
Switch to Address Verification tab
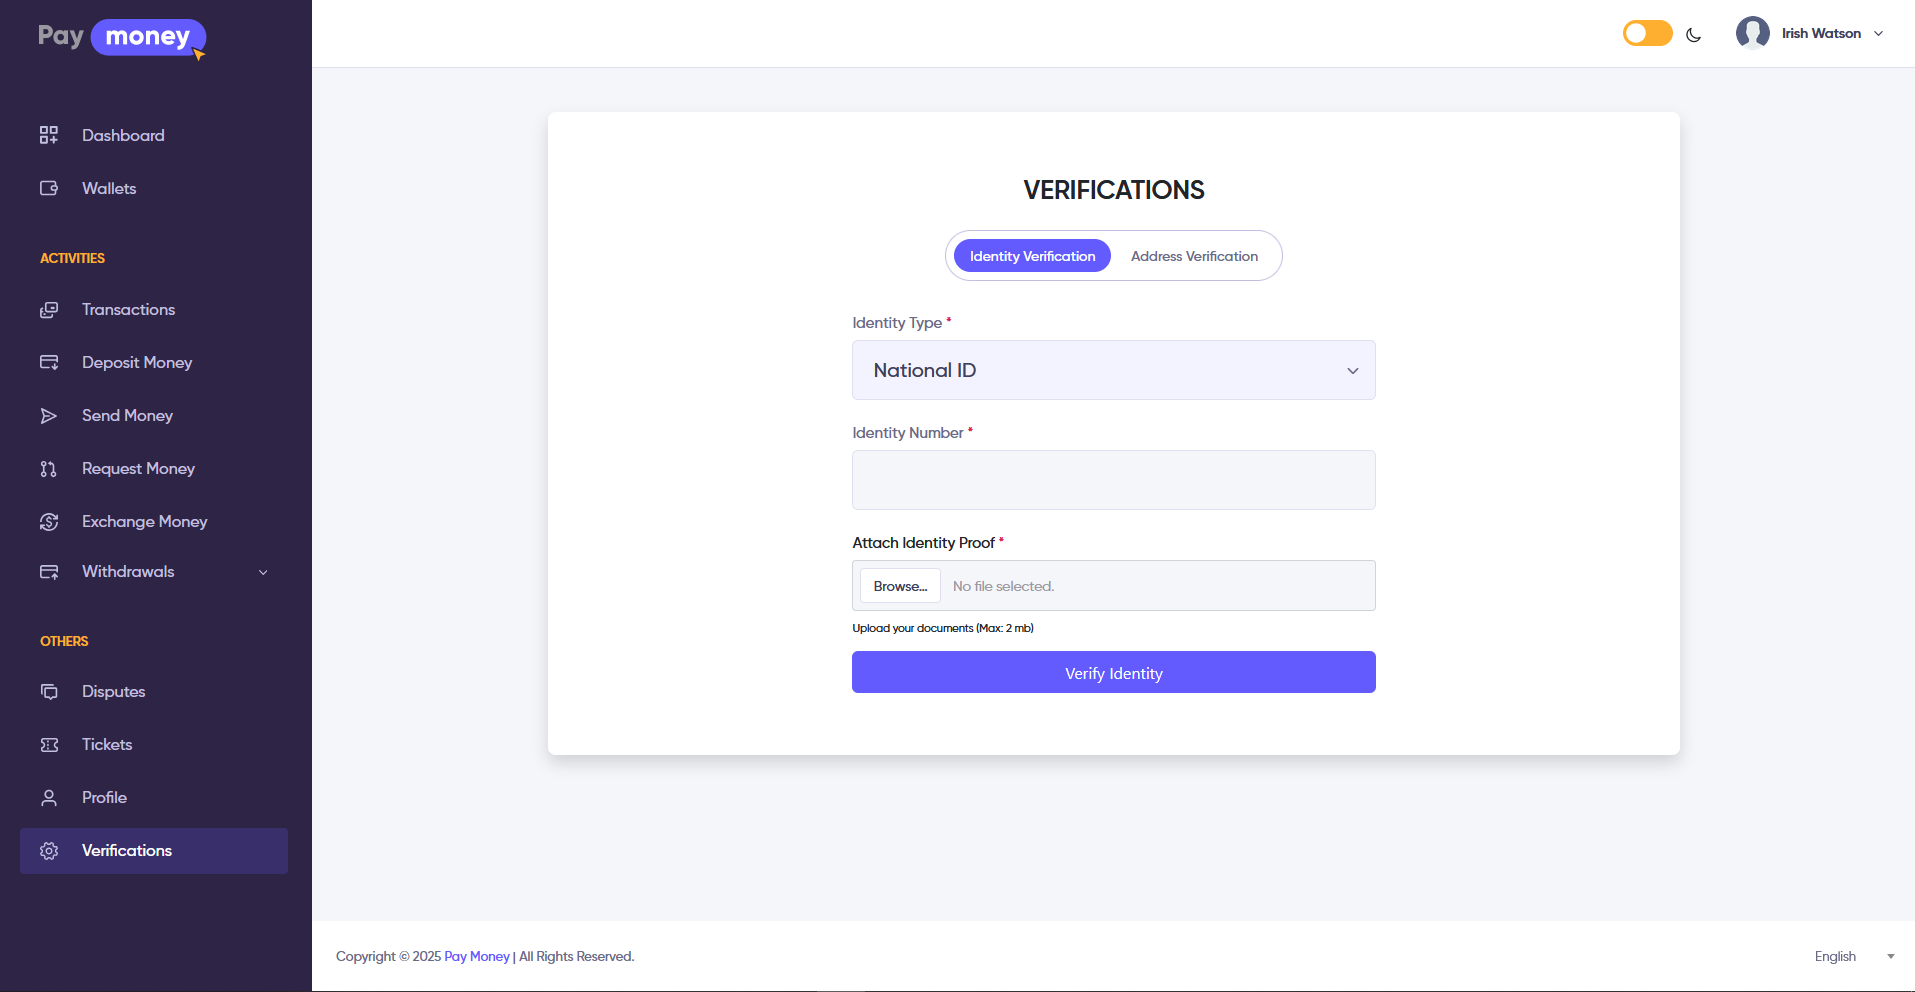click(x=1194, y=256)
